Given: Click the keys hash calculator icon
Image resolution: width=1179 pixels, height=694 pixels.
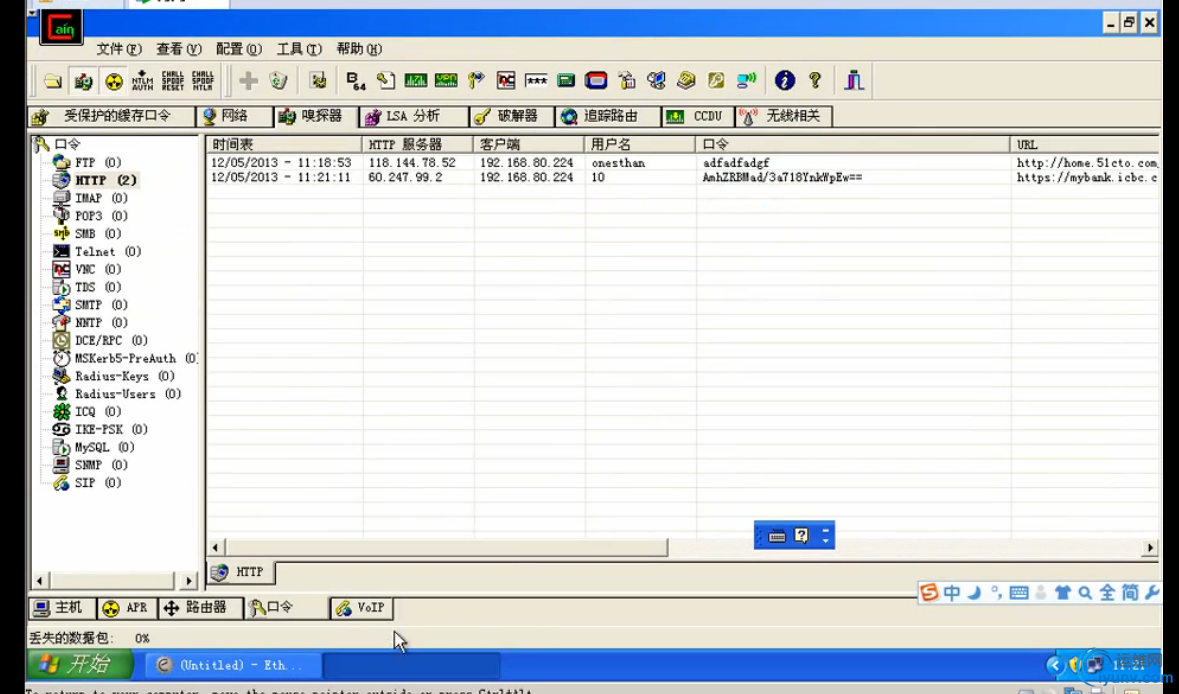Looking at the screenshot, I should [x=476, y=80].
